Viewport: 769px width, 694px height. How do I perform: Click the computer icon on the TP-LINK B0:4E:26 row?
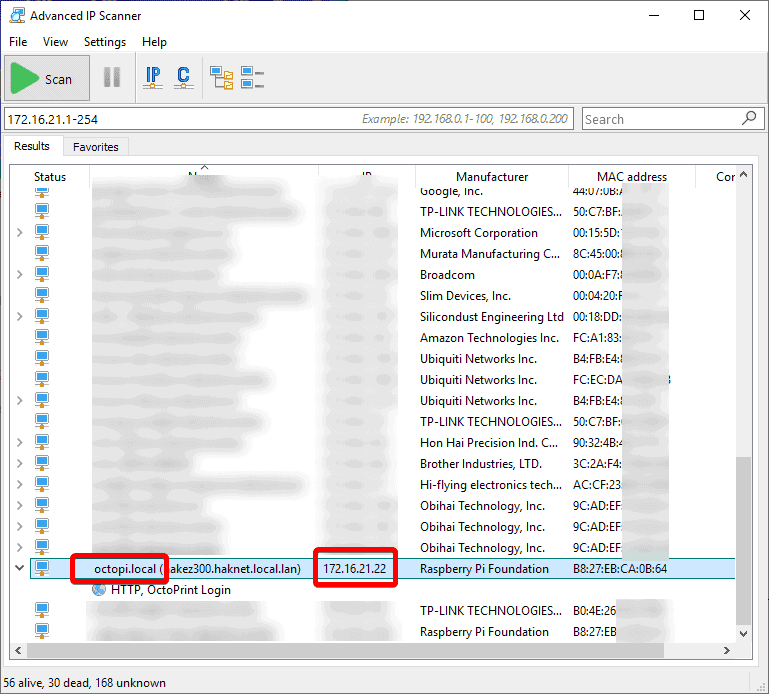42,610
